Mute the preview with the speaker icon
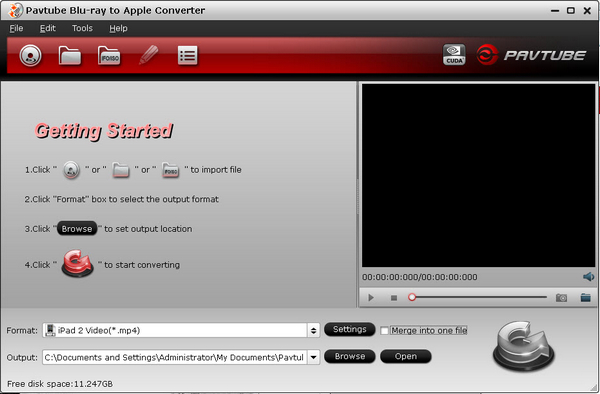This screenshot has width=600, height=394. click(589, 277)
